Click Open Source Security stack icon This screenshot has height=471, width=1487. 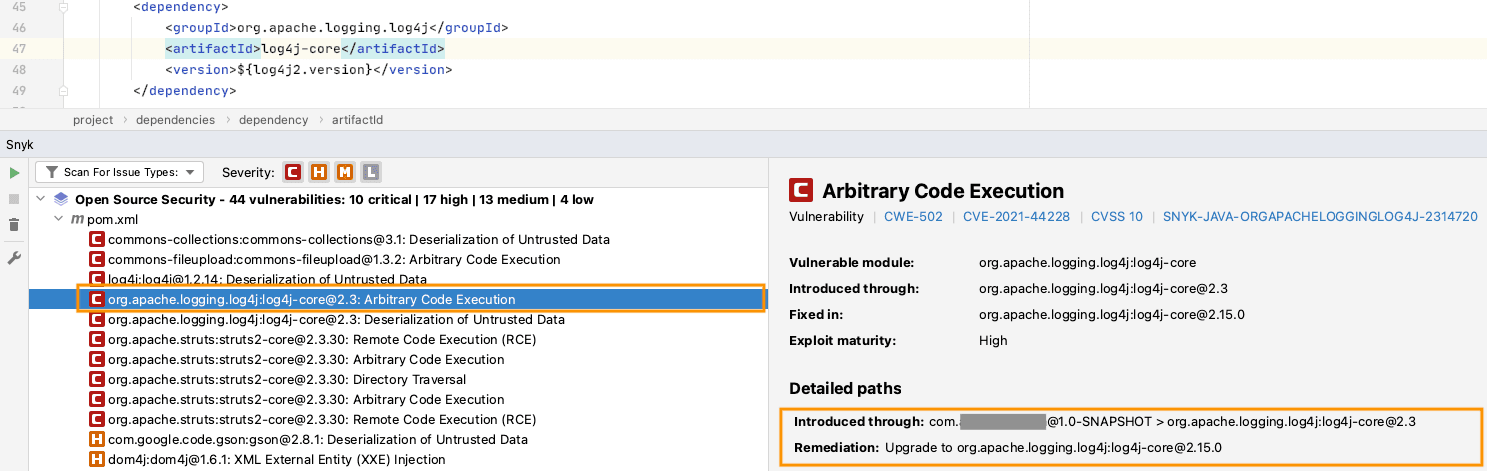(61, 199)
